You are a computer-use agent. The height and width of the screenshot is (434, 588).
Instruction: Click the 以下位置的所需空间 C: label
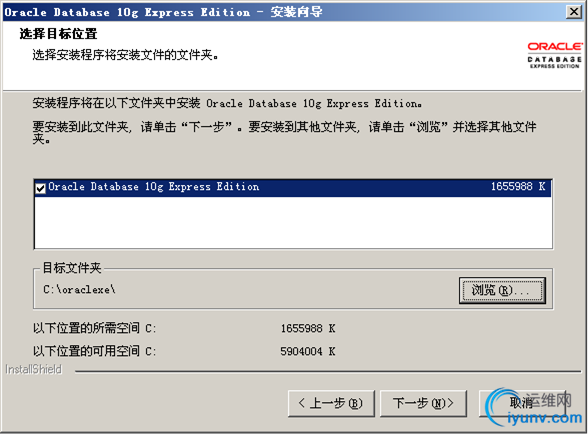click(94, 329)
